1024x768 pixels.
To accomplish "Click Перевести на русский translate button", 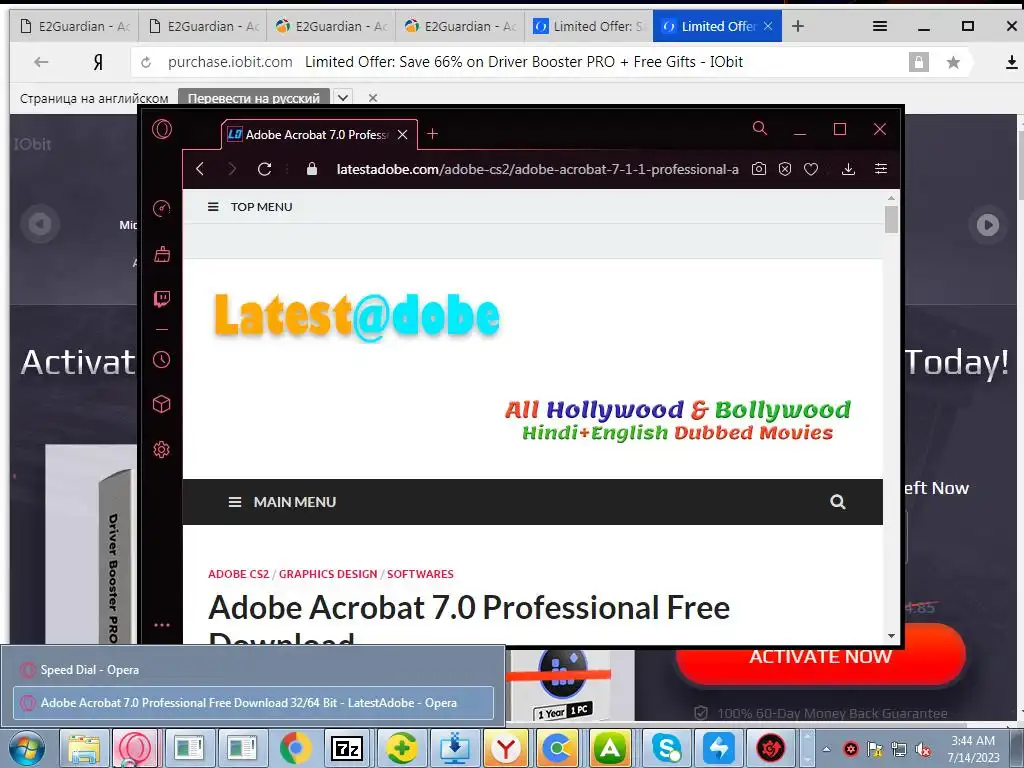I will pyautogui.click(x=254, y=98).
